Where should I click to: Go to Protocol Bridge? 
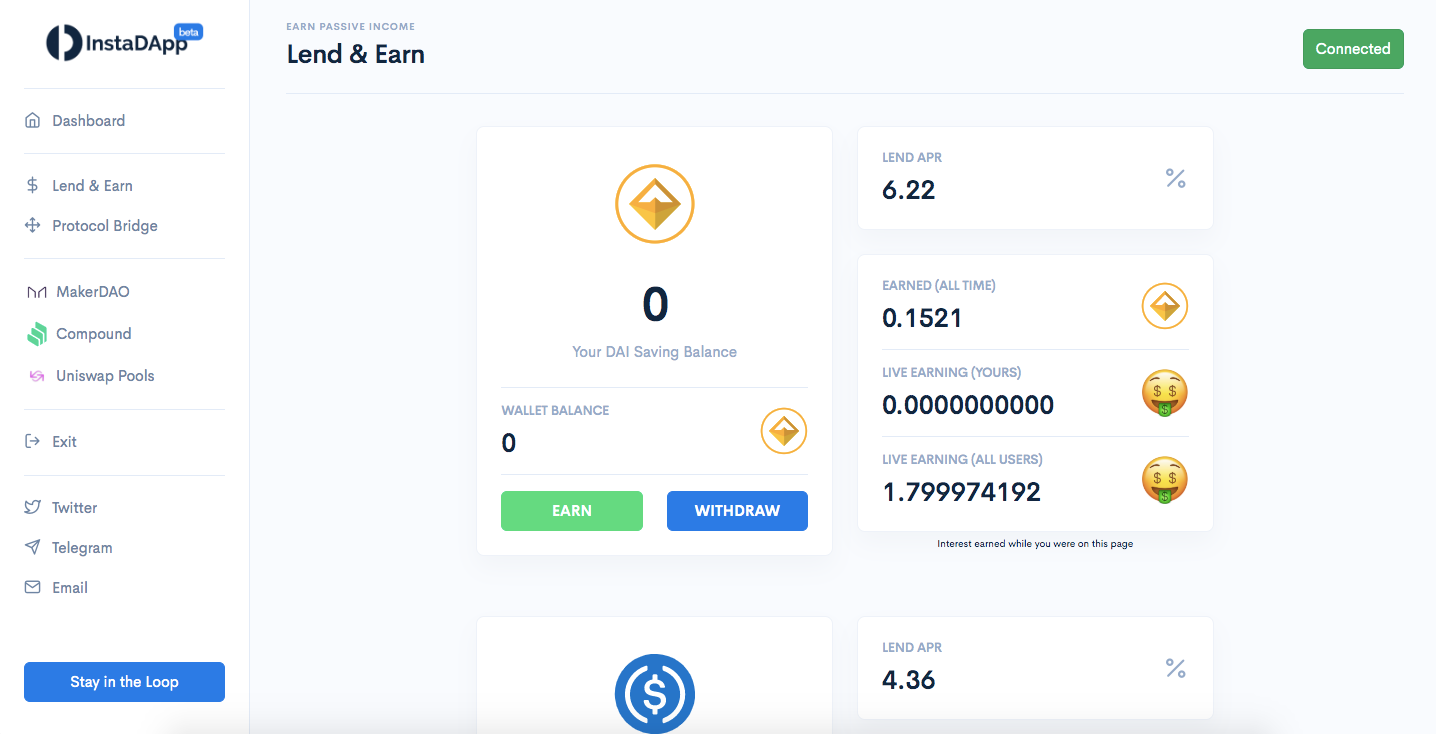104,226
